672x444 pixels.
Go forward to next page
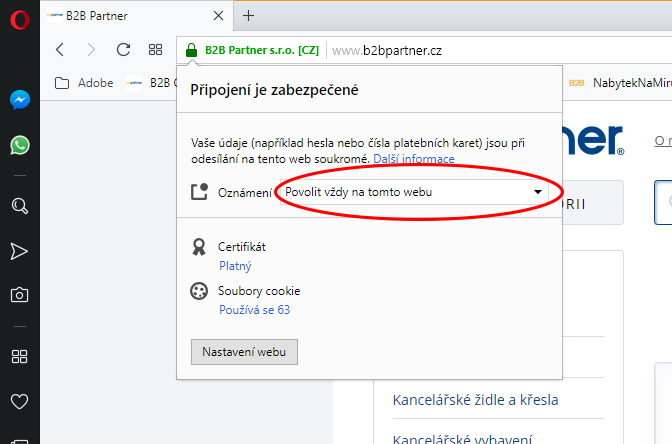point(91,50)
